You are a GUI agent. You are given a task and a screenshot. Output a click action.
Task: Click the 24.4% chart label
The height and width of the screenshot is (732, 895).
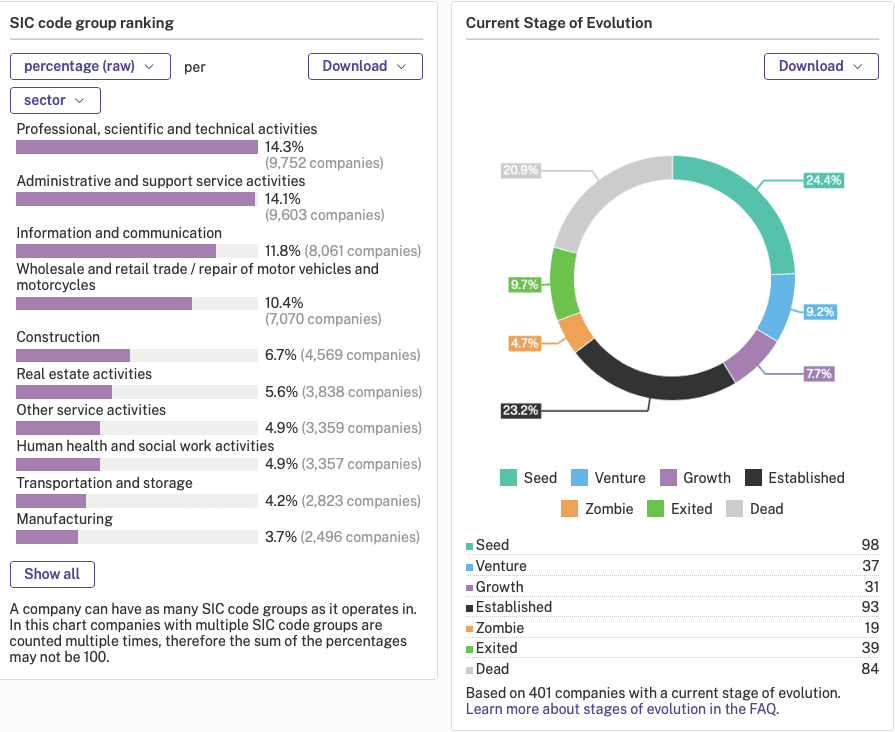click(x=823, y=180)
